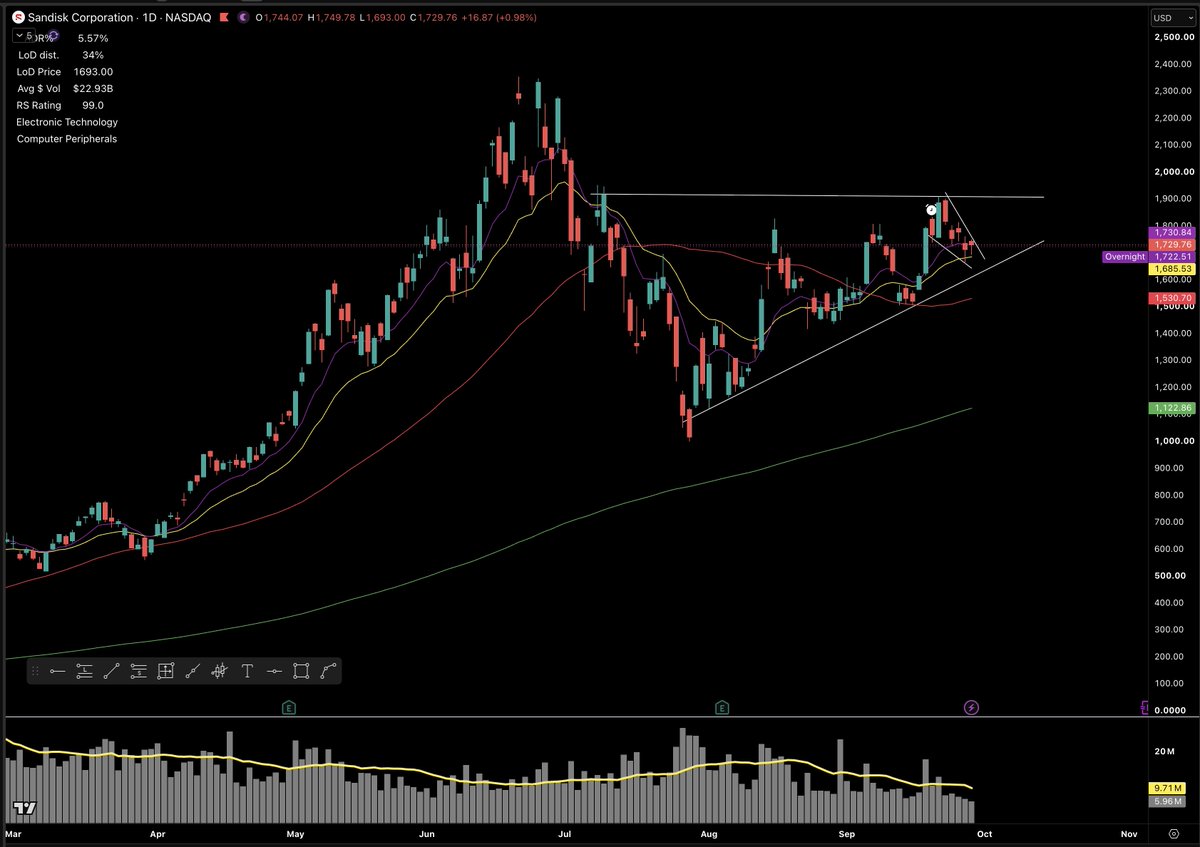Click the Jul label on time axis
Viewport: 1200px width, 847px height.
point(567,833)
